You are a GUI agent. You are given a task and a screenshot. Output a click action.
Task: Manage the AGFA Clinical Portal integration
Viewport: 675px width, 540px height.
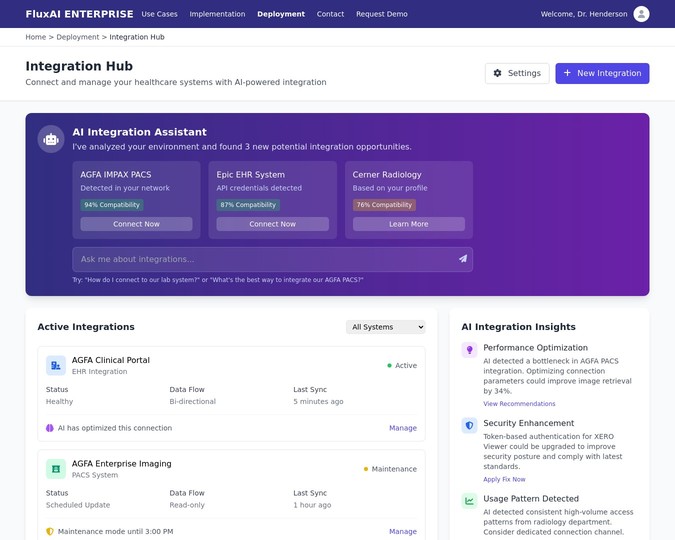pos(403,428)
